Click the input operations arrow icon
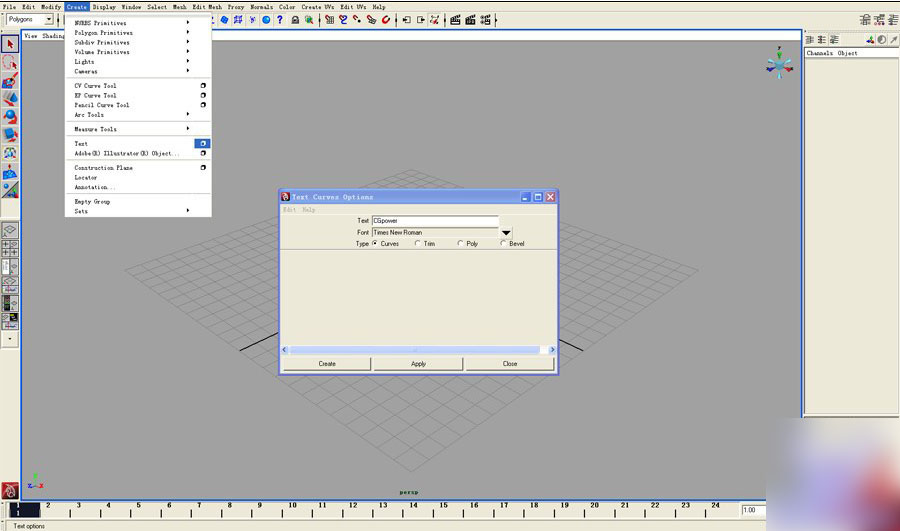Image resolution: width=900 pixels, height=531 pixels. click(x=406, y=20)
